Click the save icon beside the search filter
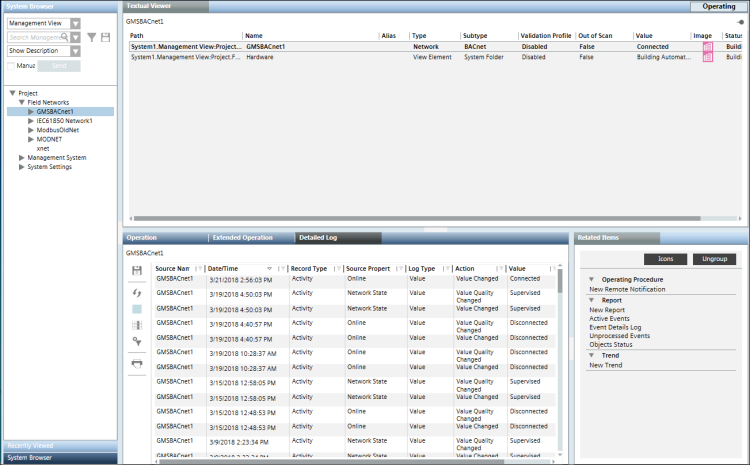The image size is (750, 465). (105, 37)
